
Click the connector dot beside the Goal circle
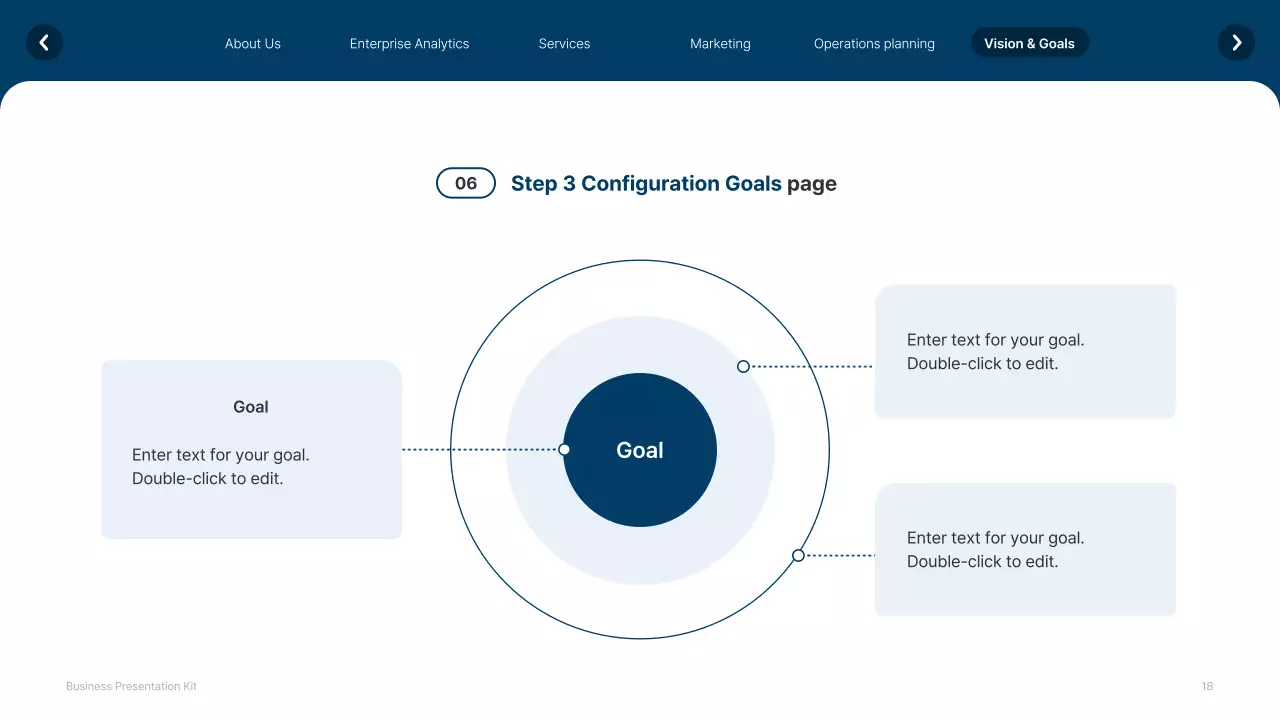[x=565, y=449]
